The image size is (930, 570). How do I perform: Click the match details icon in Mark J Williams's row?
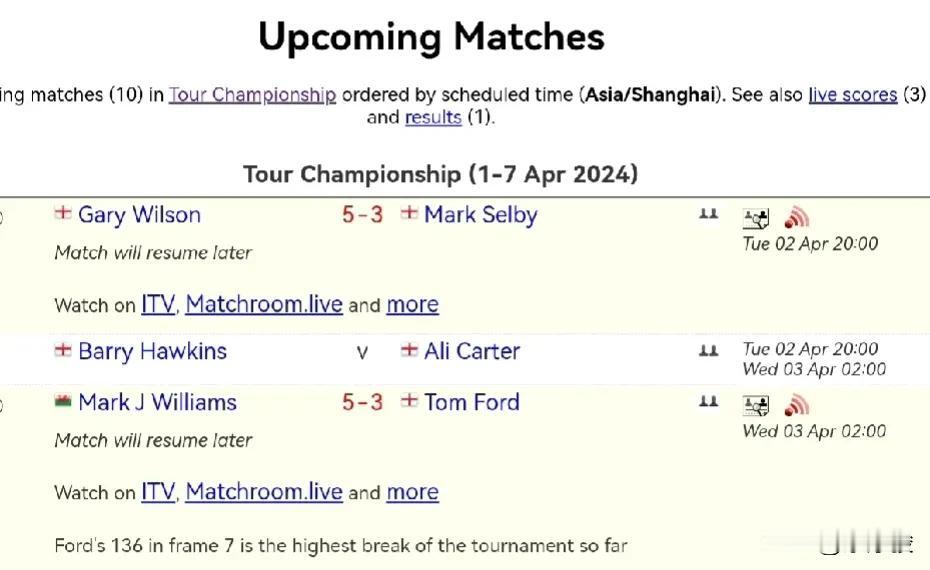(x=756, y=406)
